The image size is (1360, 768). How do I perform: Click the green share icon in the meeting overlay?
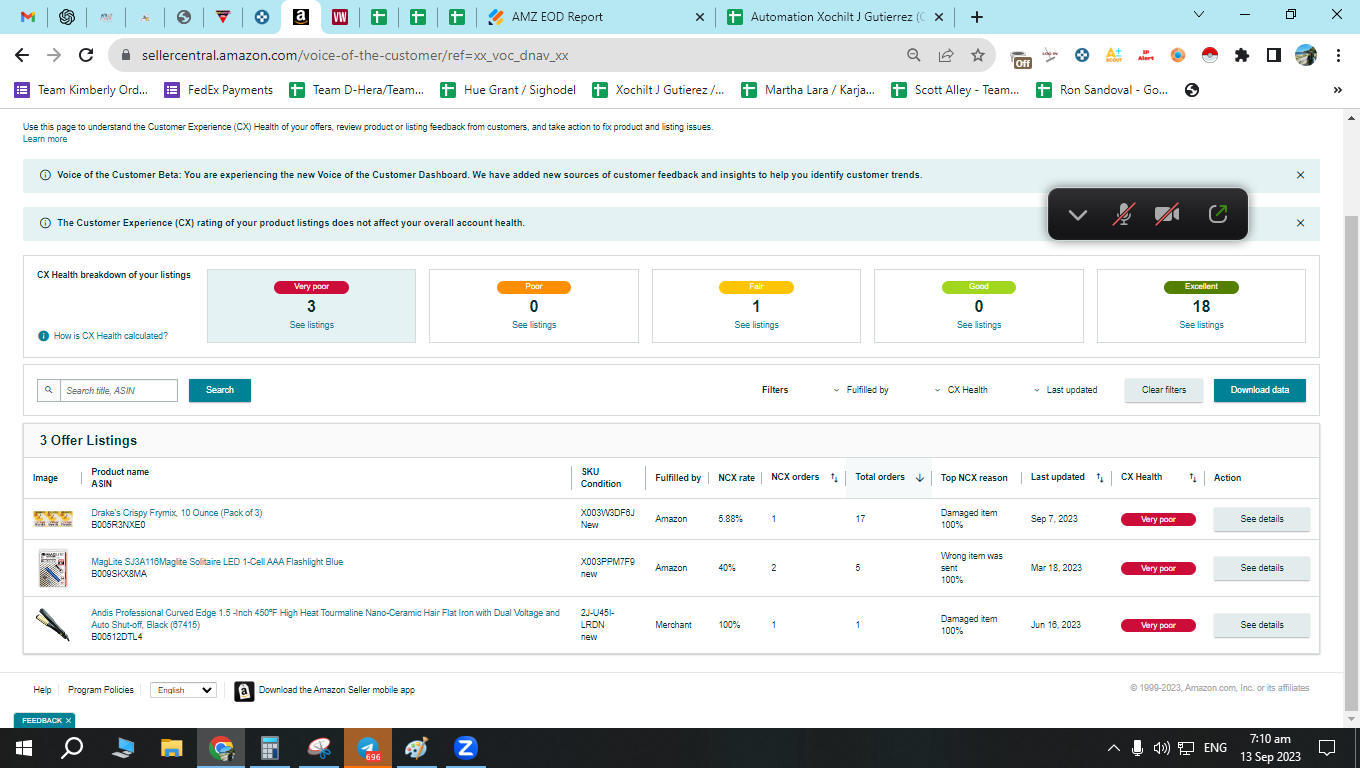[1218, 214]
